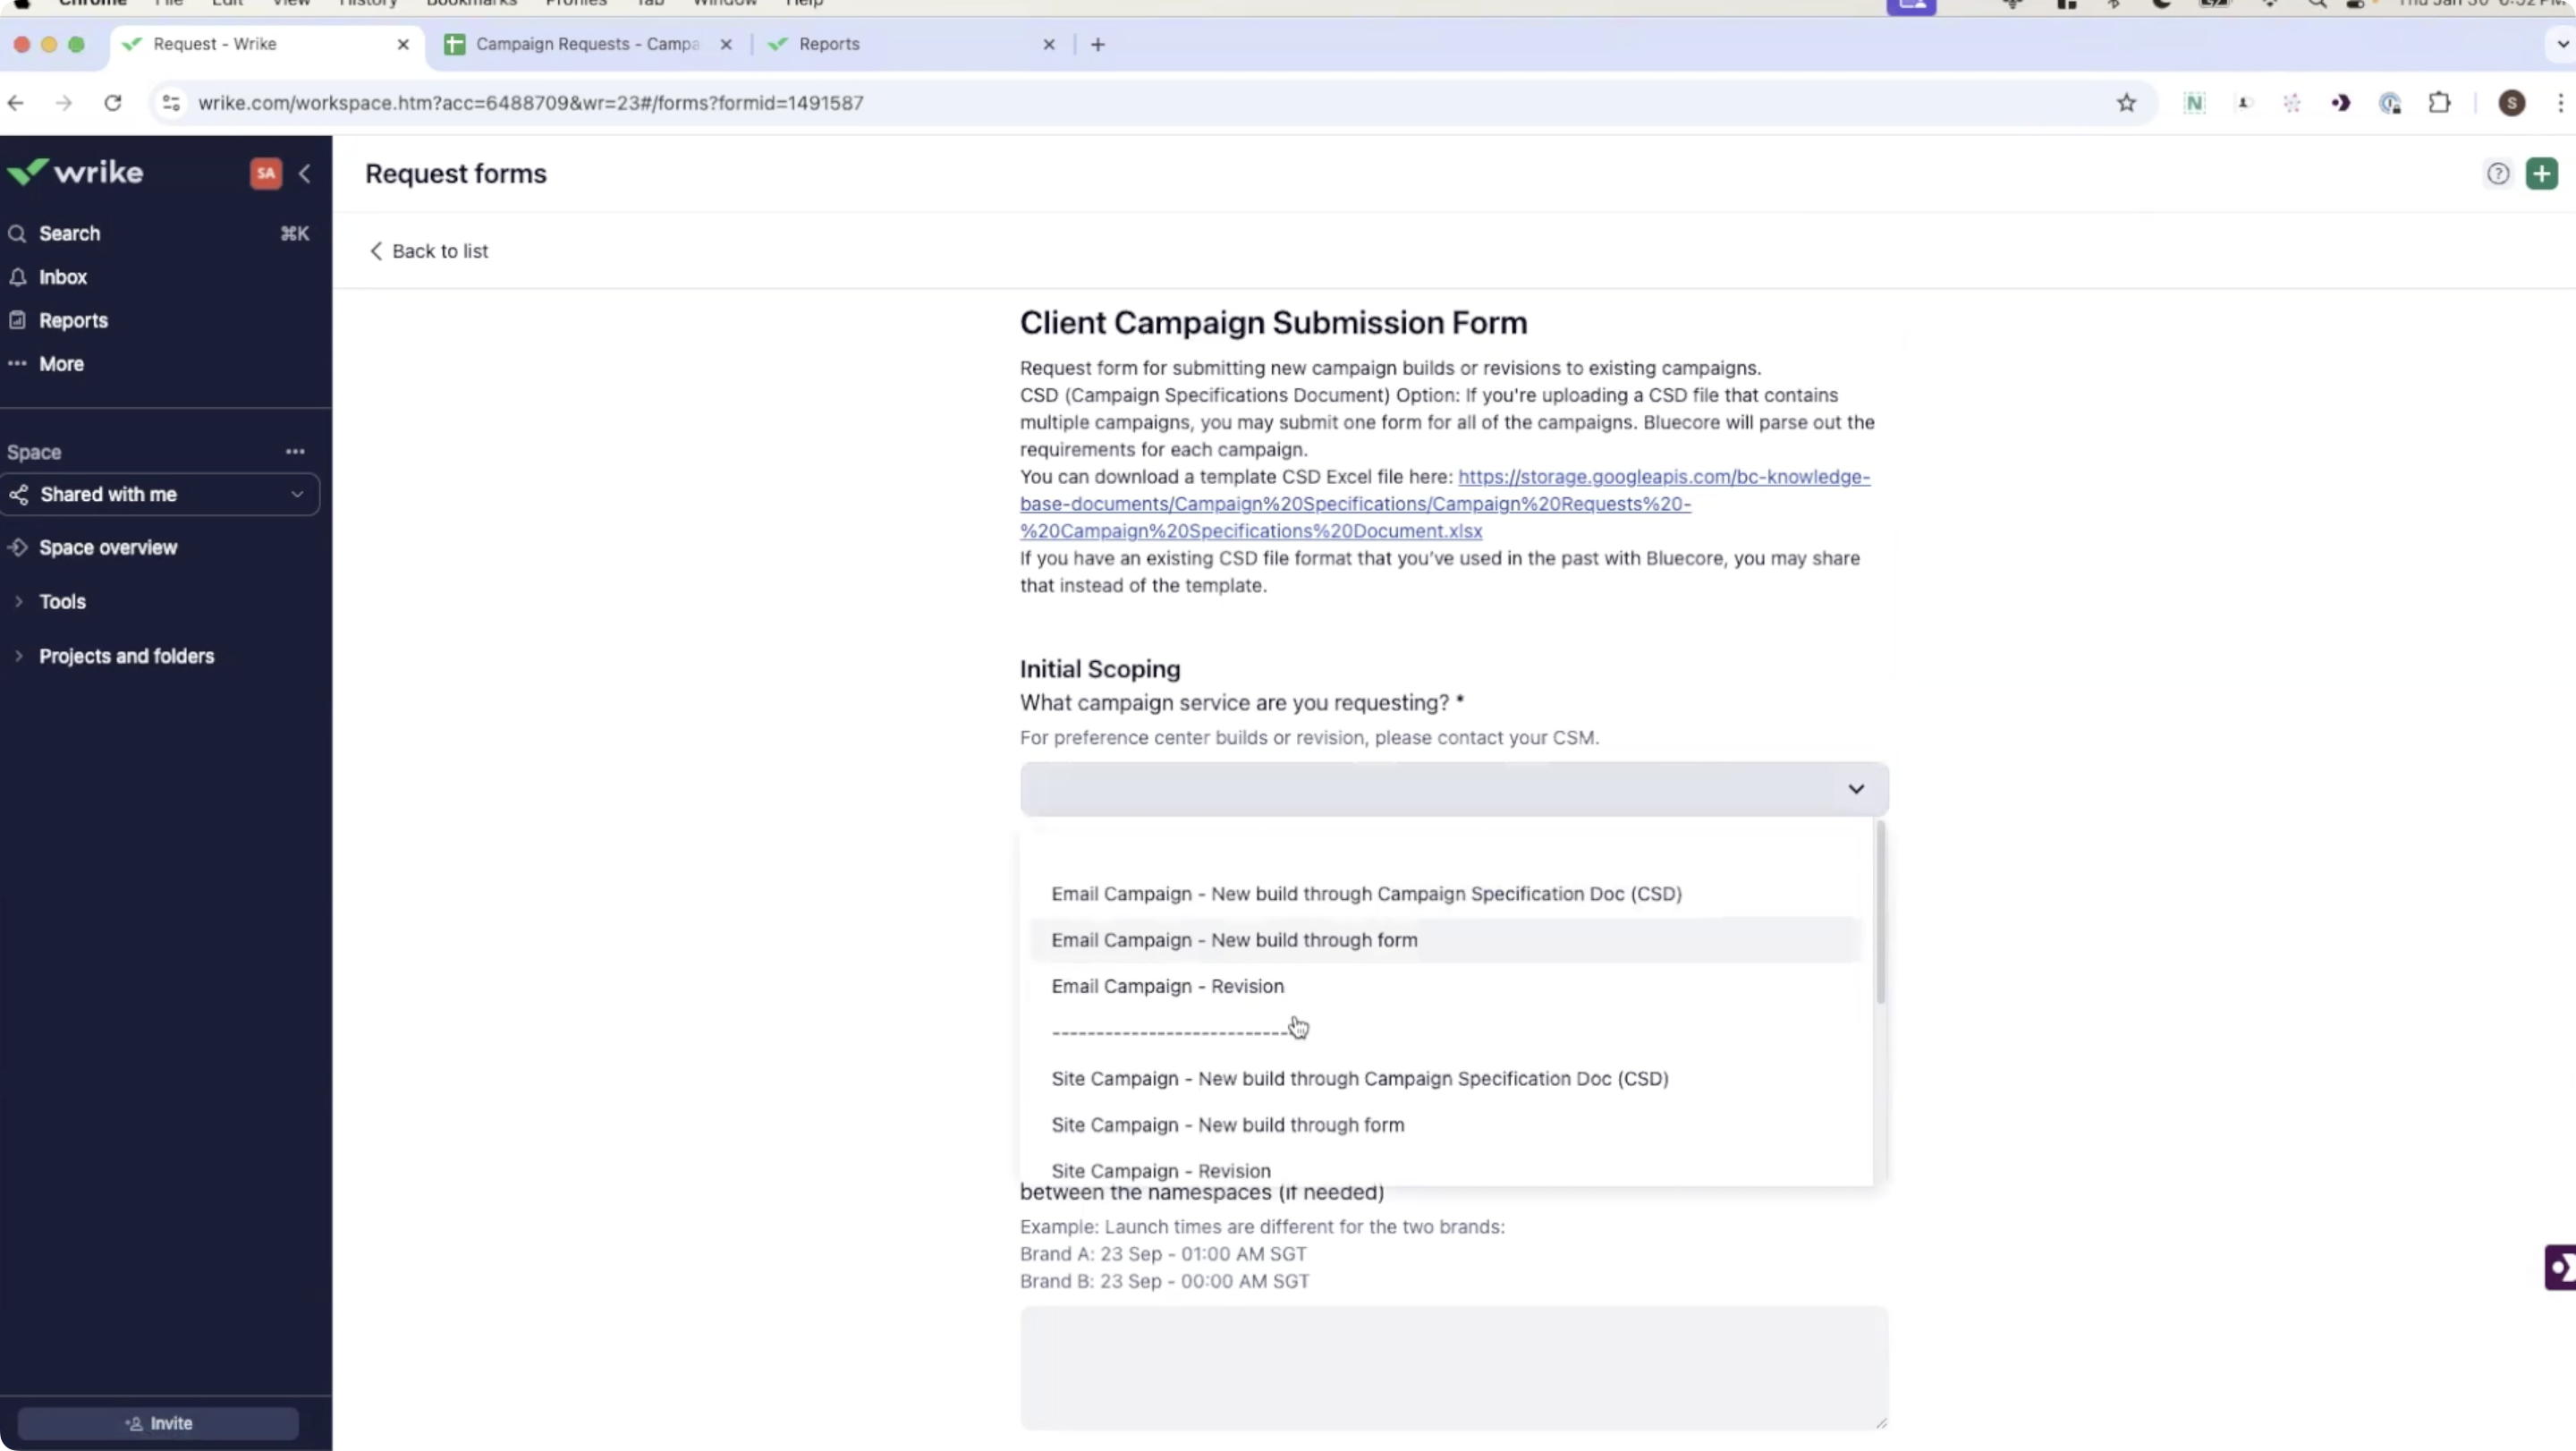Expand the Tools section

pos(60,601)
